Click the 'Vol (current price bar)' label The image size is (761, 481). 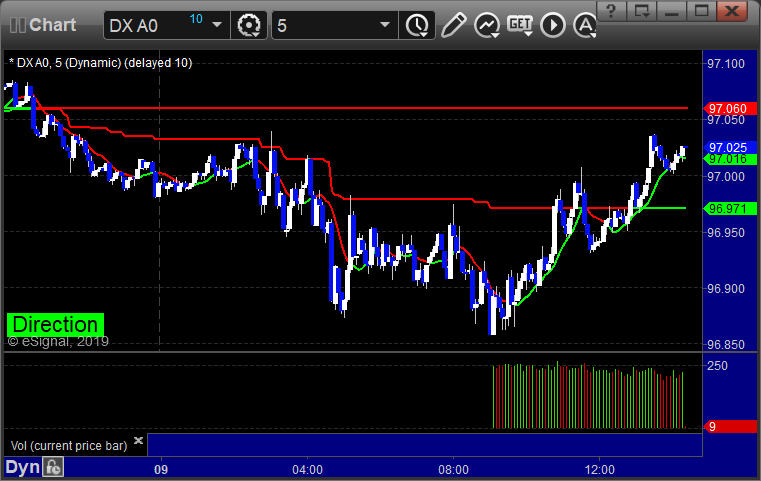[x=69, y=446]
